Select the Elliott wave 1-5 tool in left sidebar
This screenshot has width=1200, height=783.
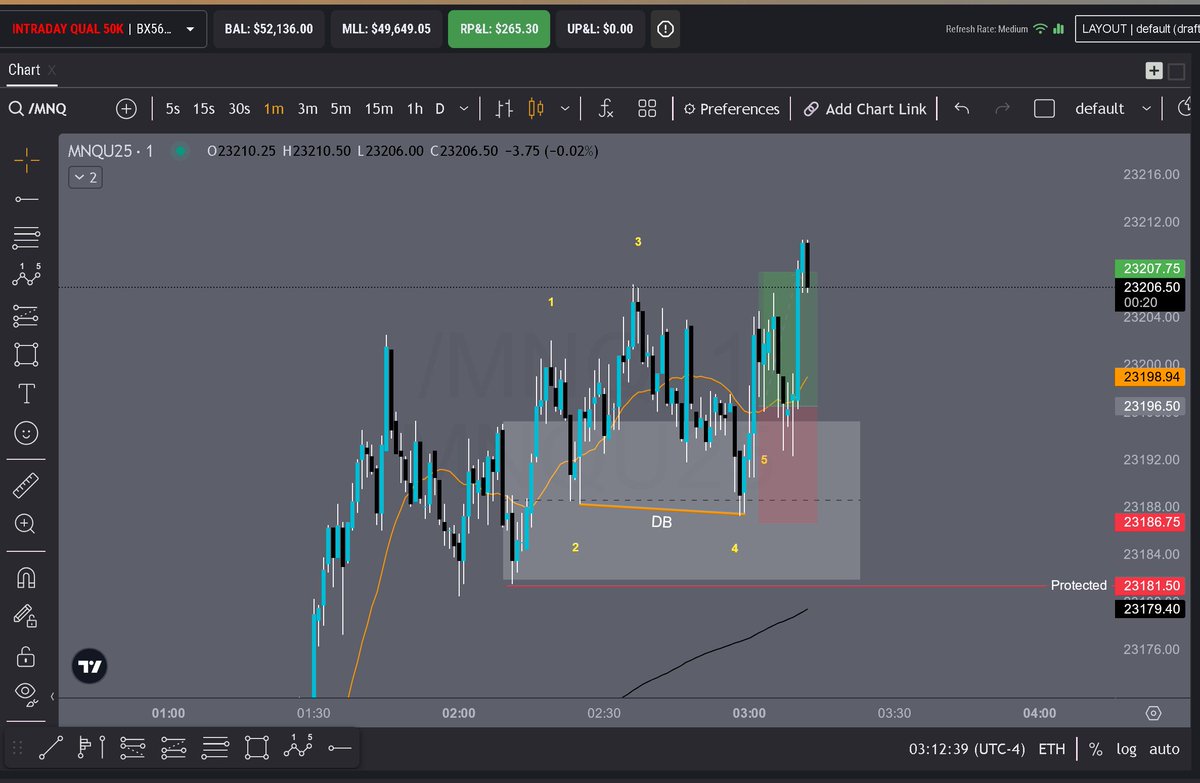(27, 276)
